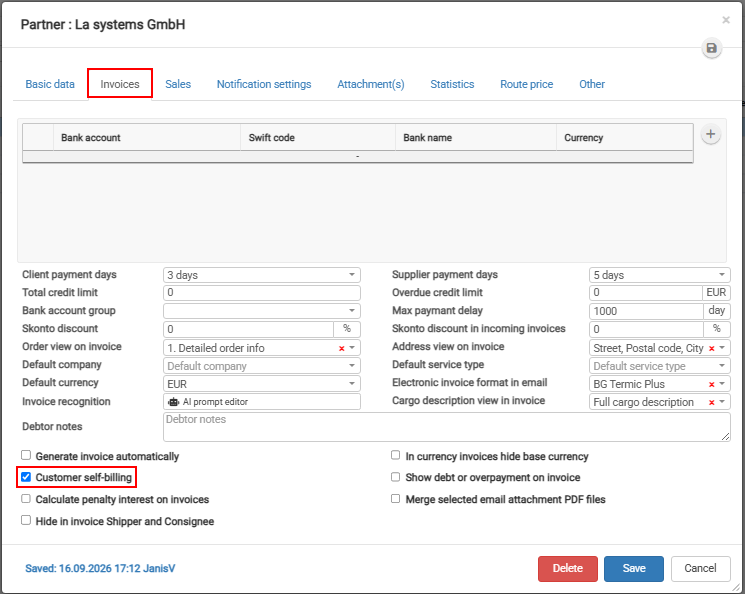Screen dimensions: 745x594
Task: Enable Show debt or overpayment on invoice
Action: [395, 477]
